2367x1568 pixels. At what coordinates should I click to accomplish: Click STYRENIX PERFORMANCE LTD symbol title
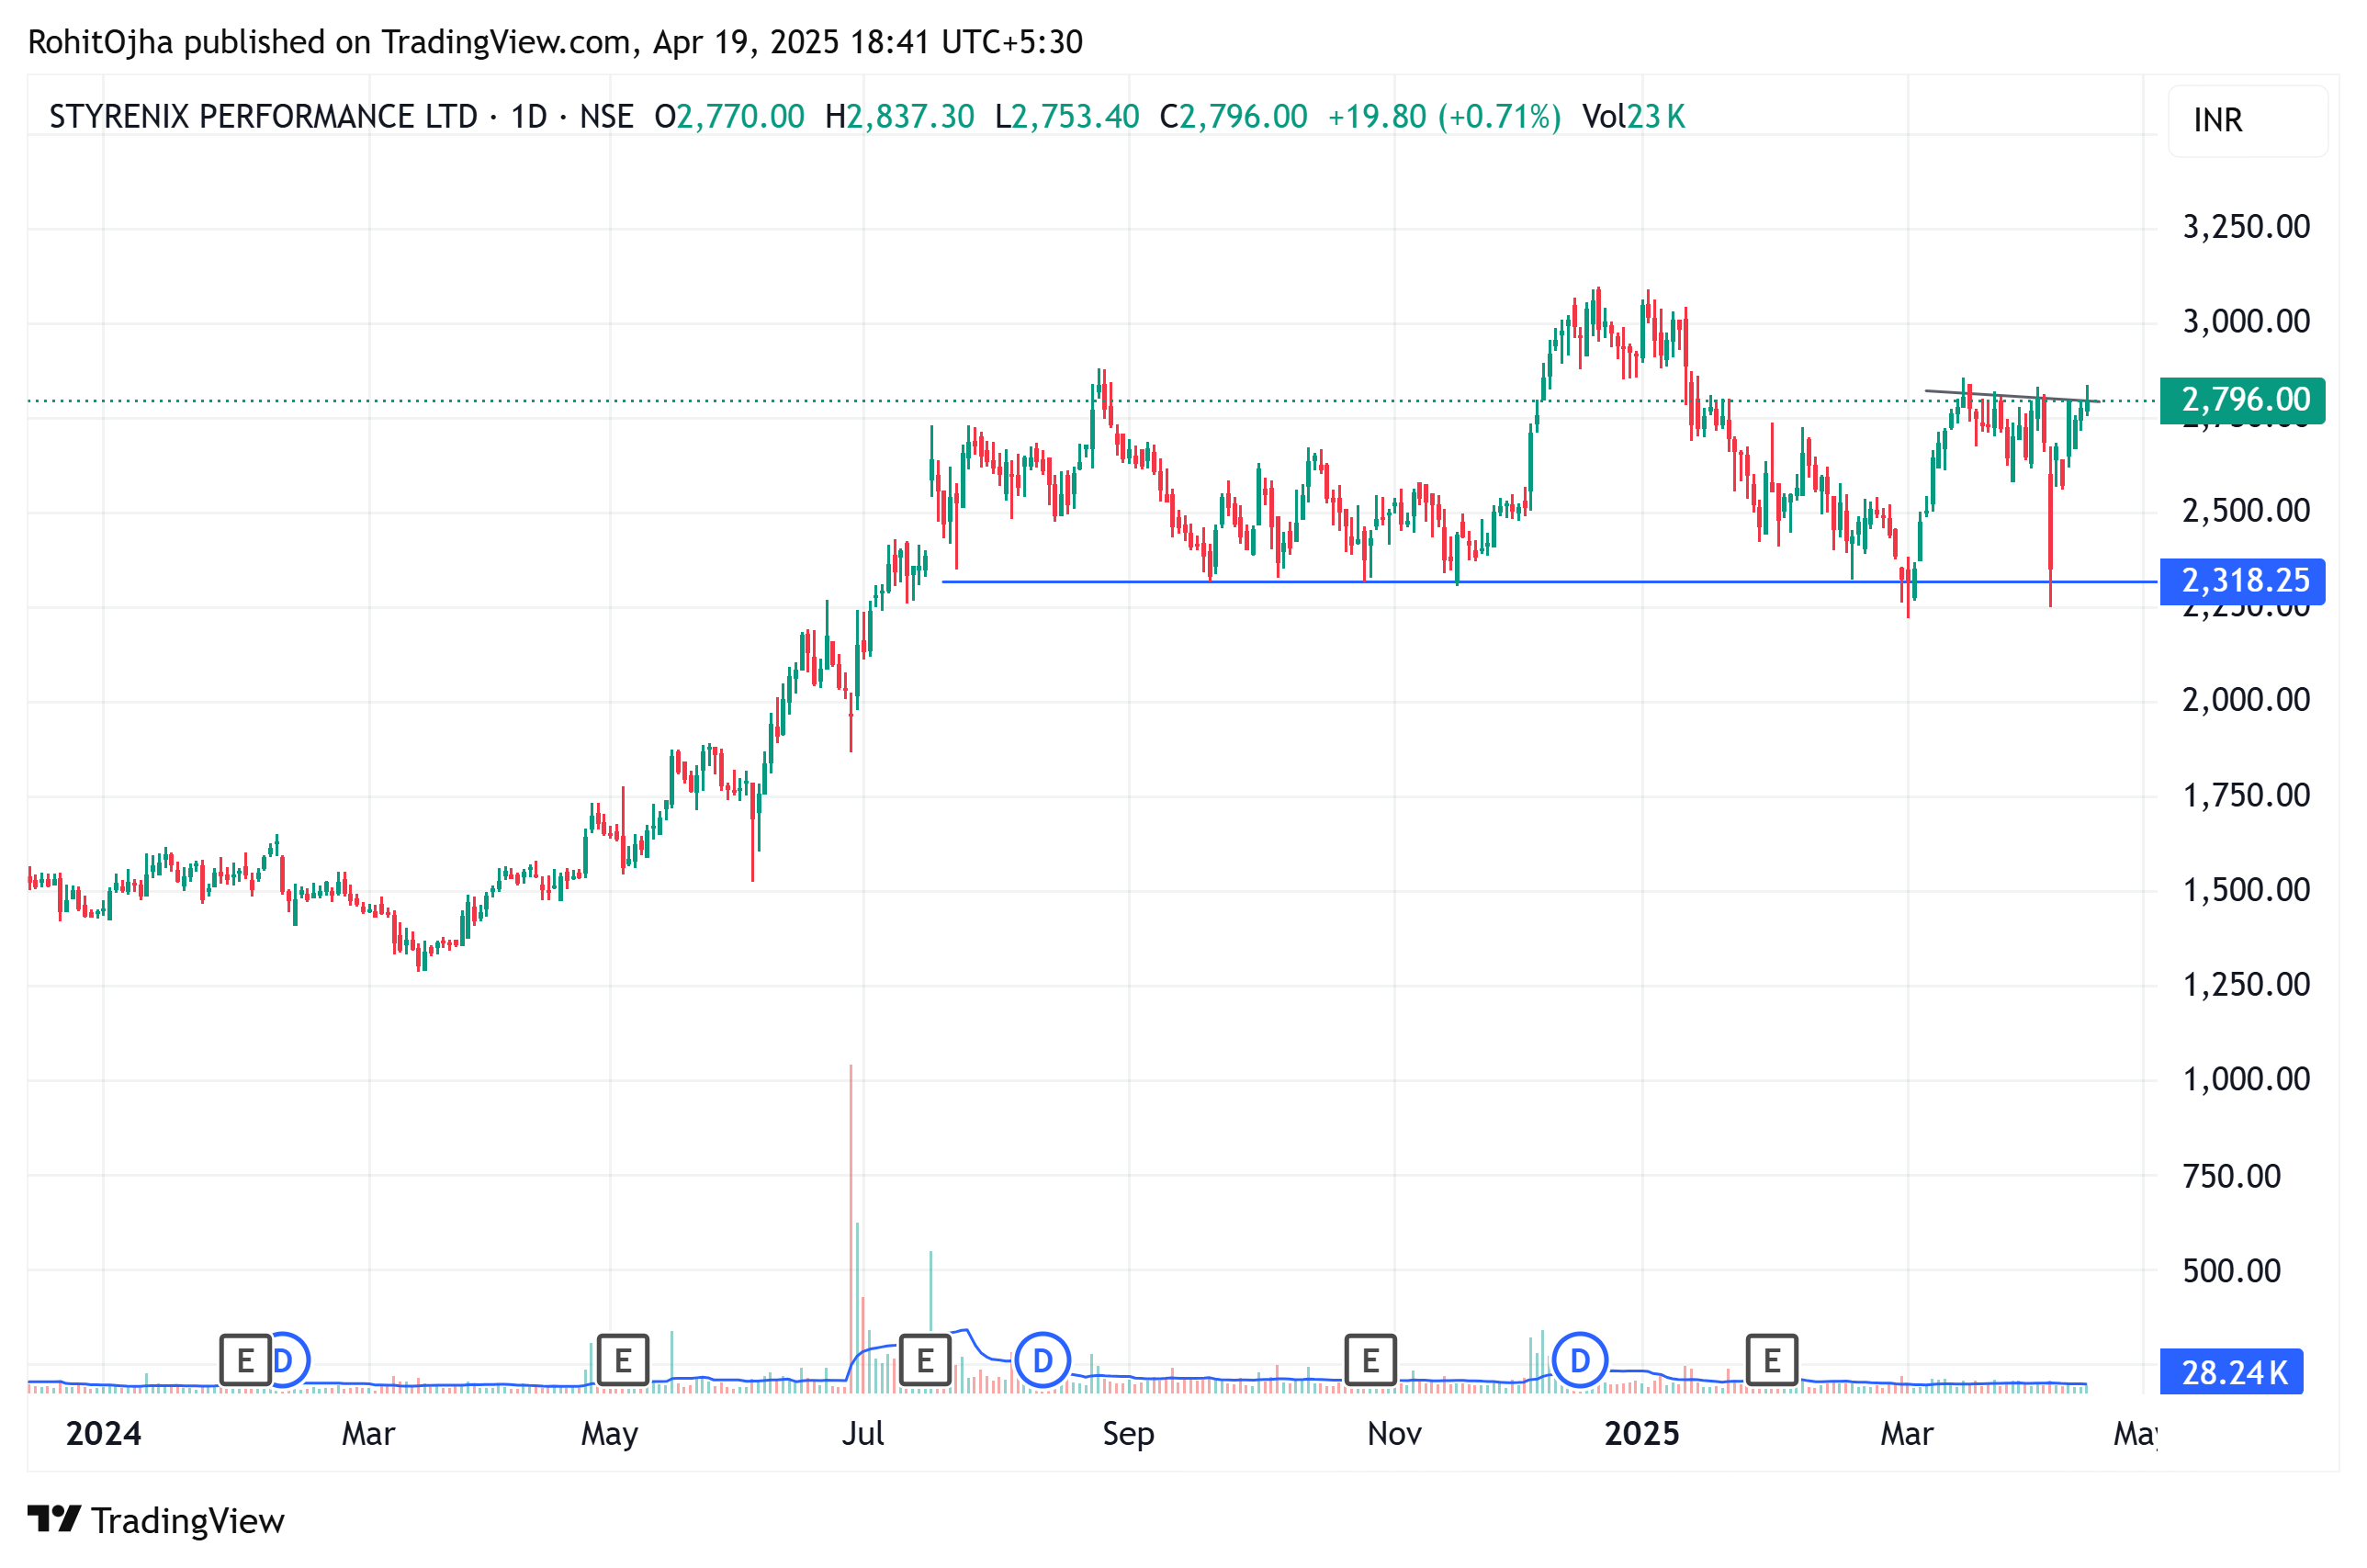[264, 117]
